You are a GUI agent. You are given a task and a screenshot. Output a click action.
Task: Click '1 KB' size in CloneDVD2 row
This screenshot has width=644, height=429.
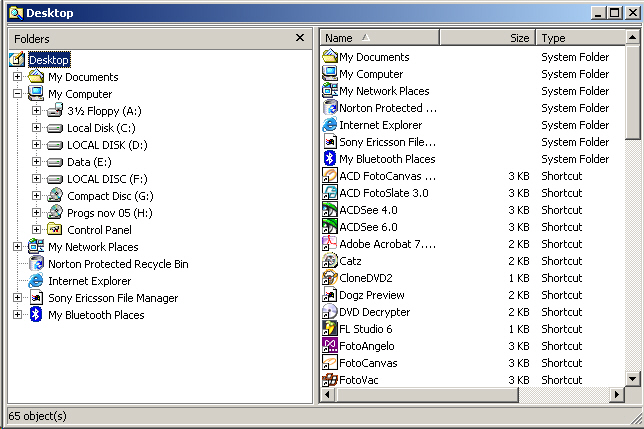(519, 278)
